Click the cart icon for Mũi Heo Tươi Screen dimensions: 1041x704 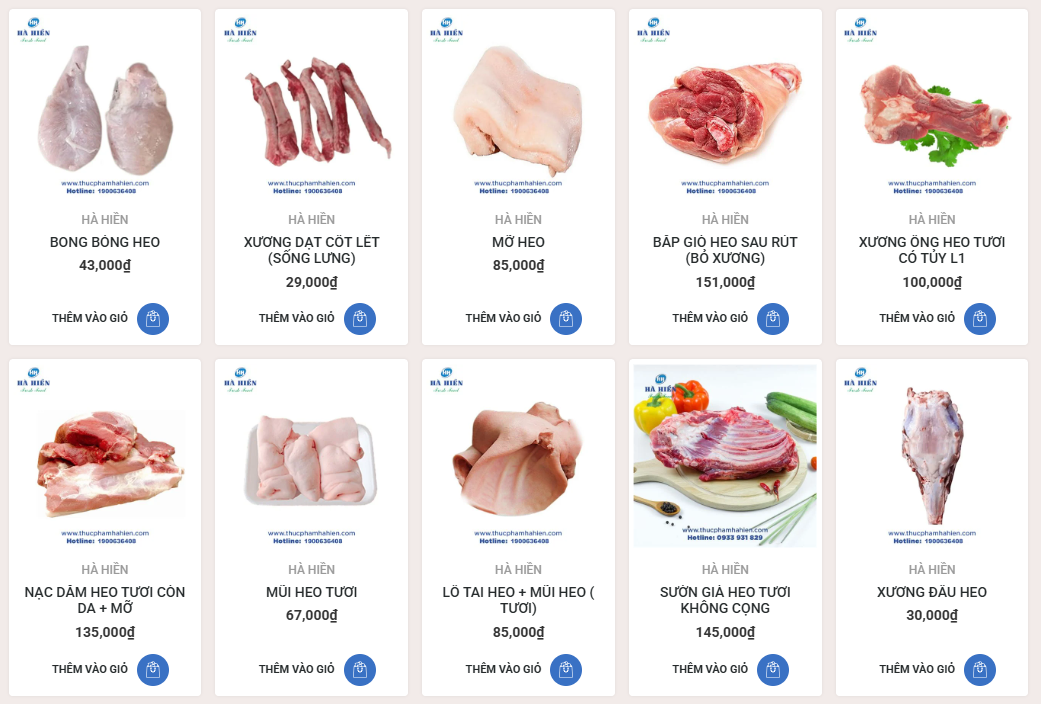(360, 669)
